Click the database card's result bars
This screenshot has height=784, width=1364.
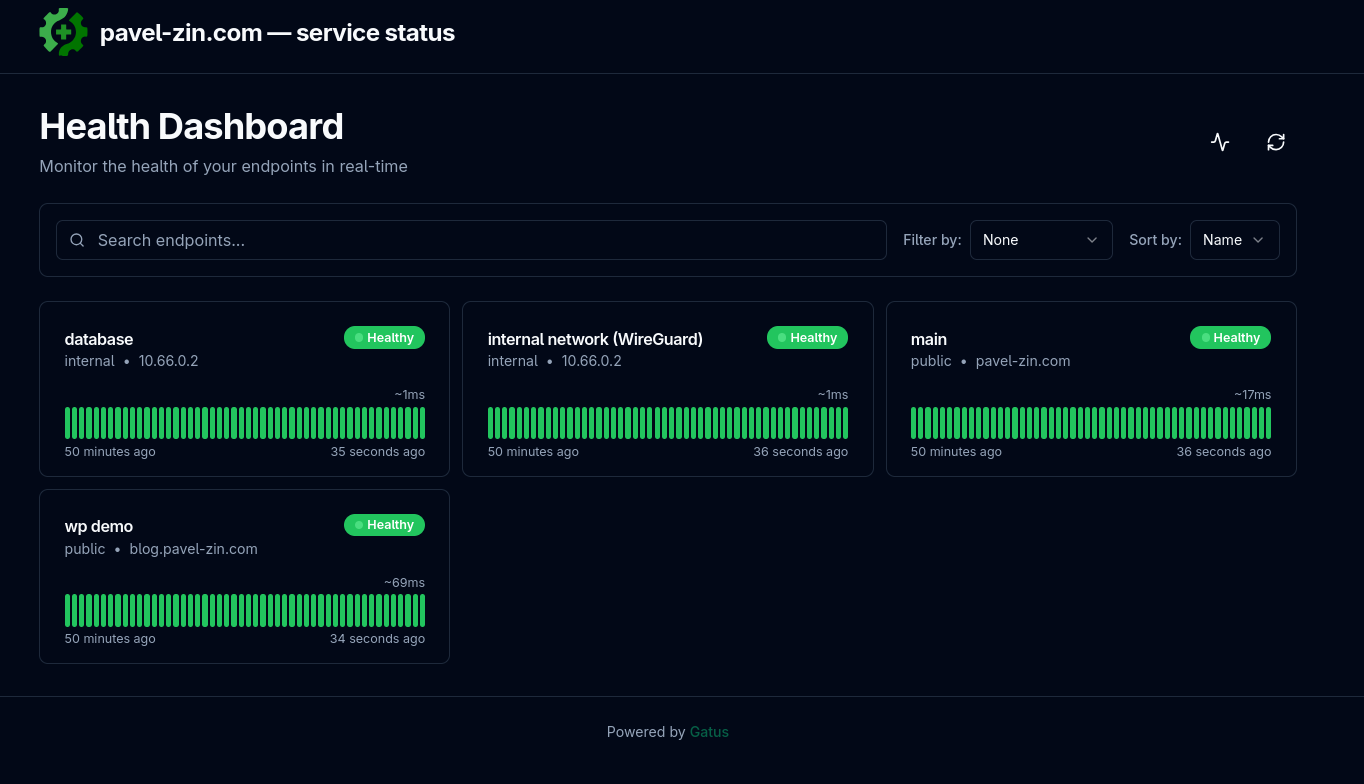click(x=245, y=423)
